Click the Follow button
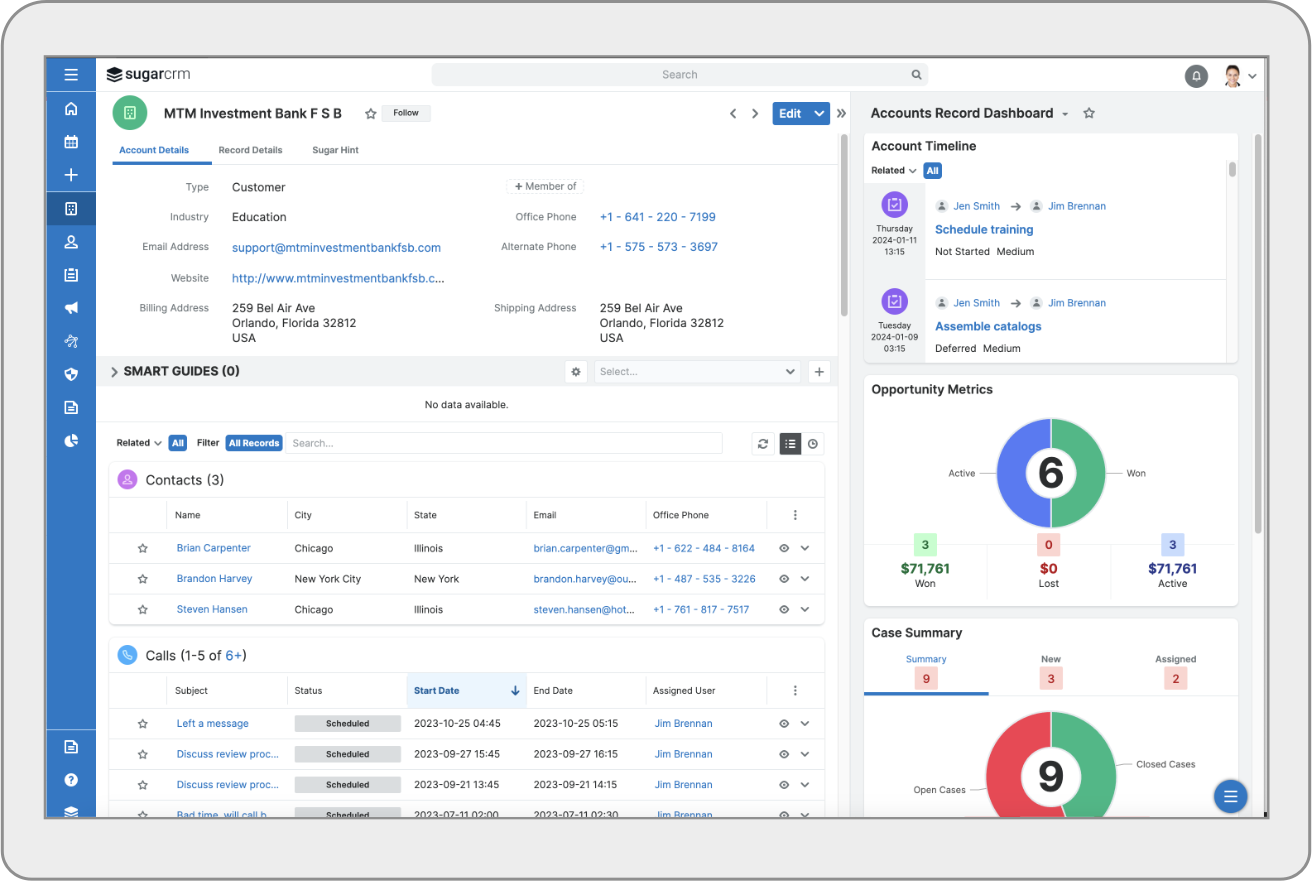The image size is (1312, 881). point(406,114)
